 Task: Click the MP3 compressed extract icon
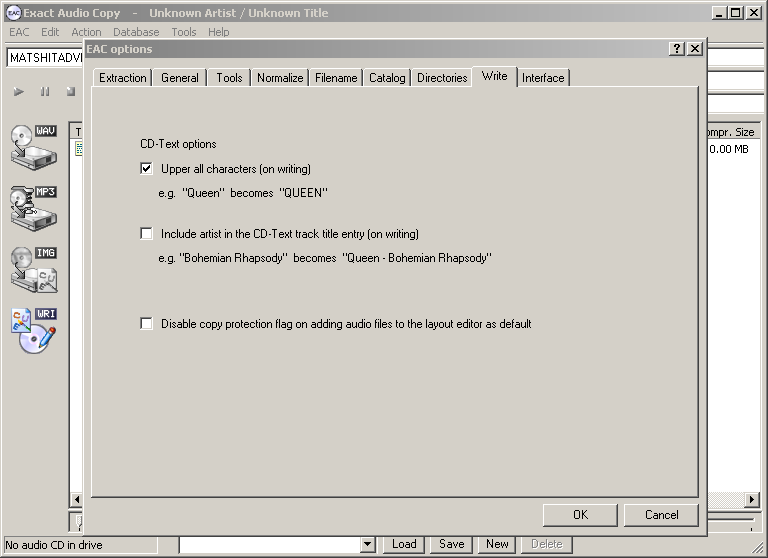(x=34, y=208)
